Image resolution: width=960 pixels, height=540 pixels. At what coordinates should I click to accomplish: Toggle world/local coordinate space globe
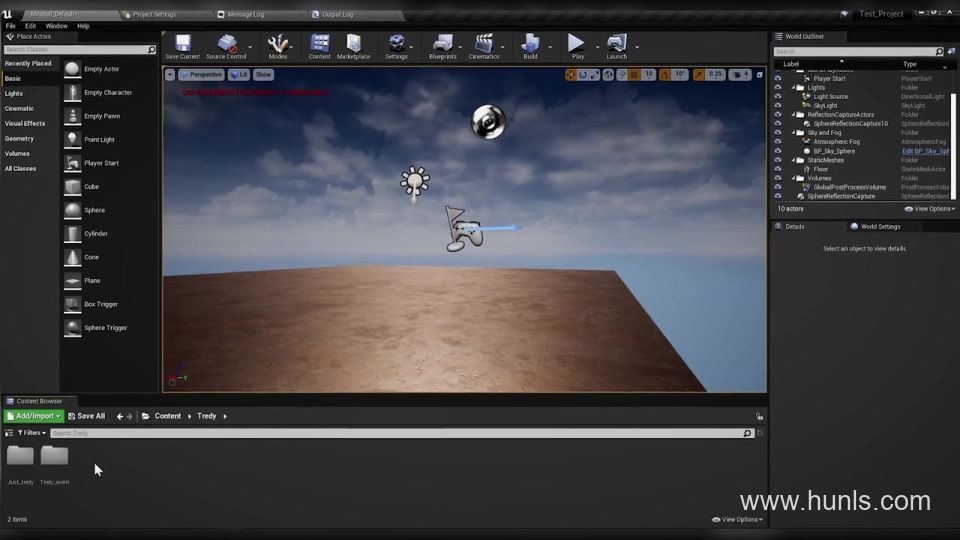(x=608, y=75)
